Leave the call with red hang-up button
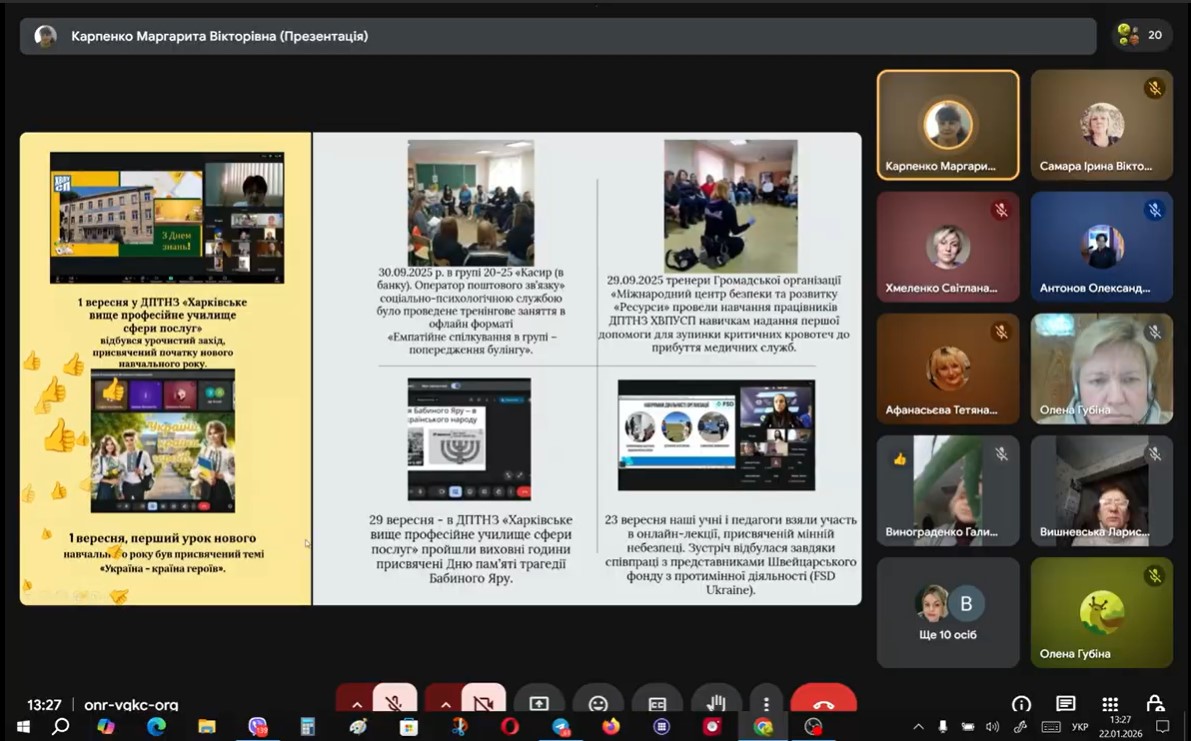Viewport: 1191px width, 741px height. (823, 703)
